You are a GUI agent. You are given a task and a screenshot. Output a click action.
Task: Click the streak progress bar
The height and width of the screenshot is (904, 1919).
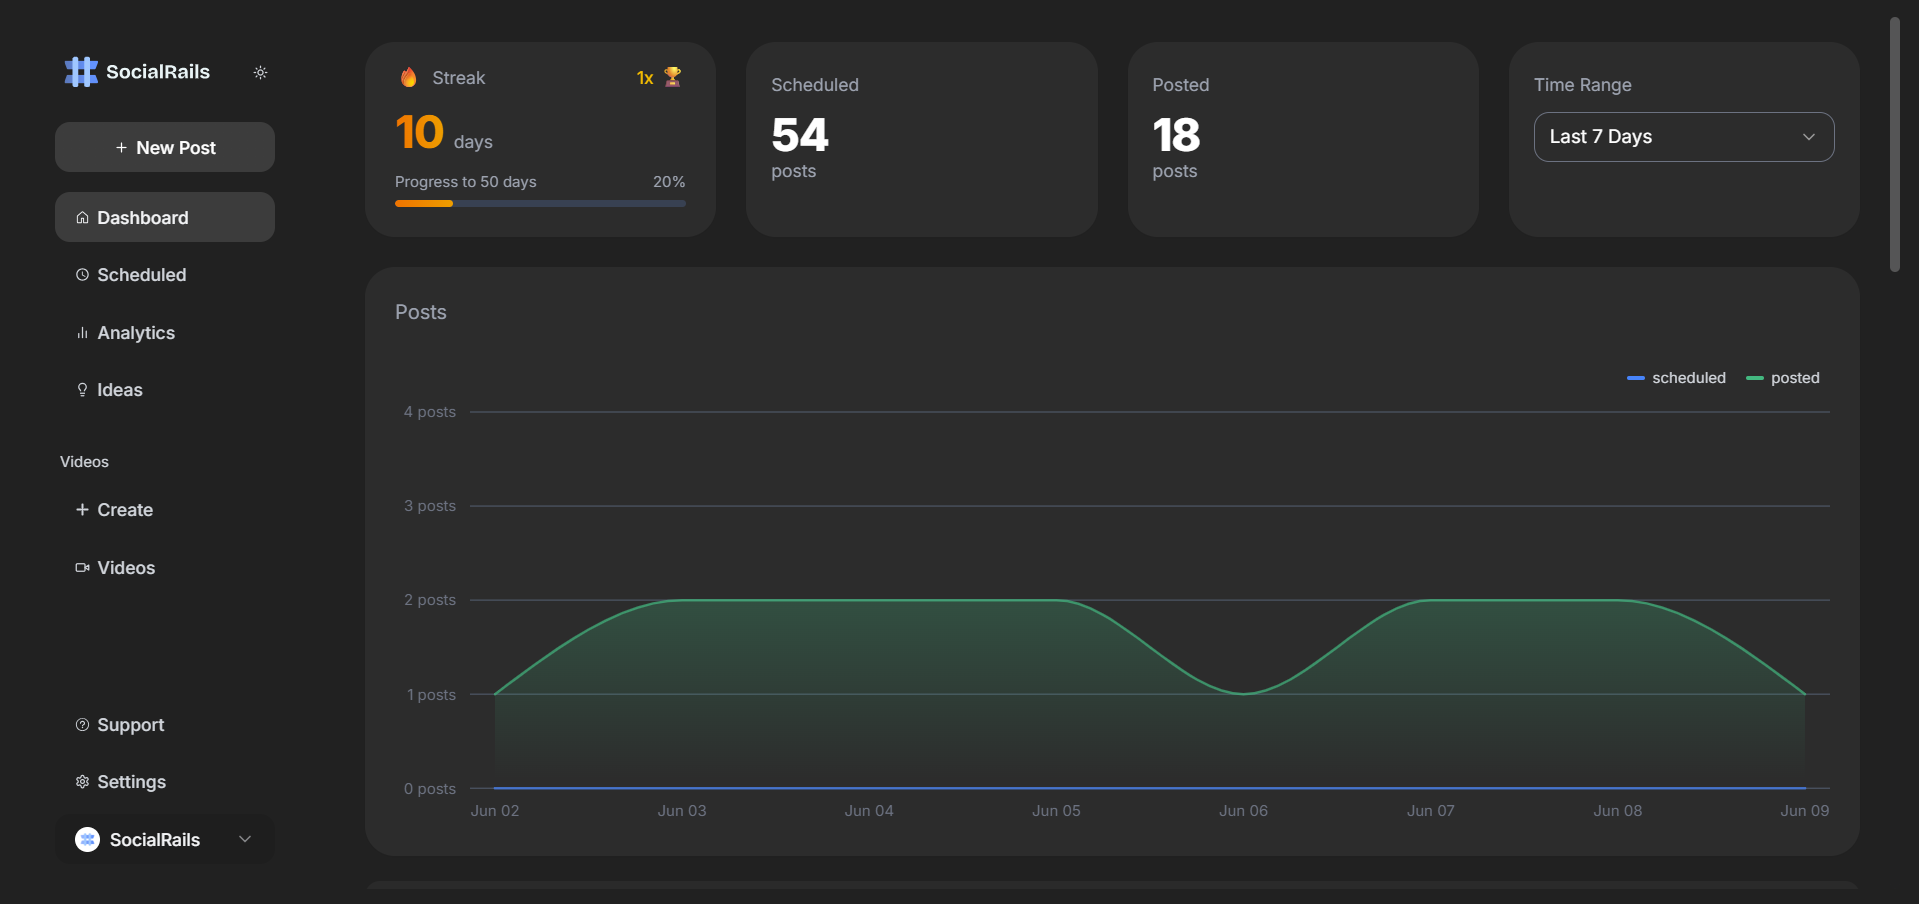point(540,203)
